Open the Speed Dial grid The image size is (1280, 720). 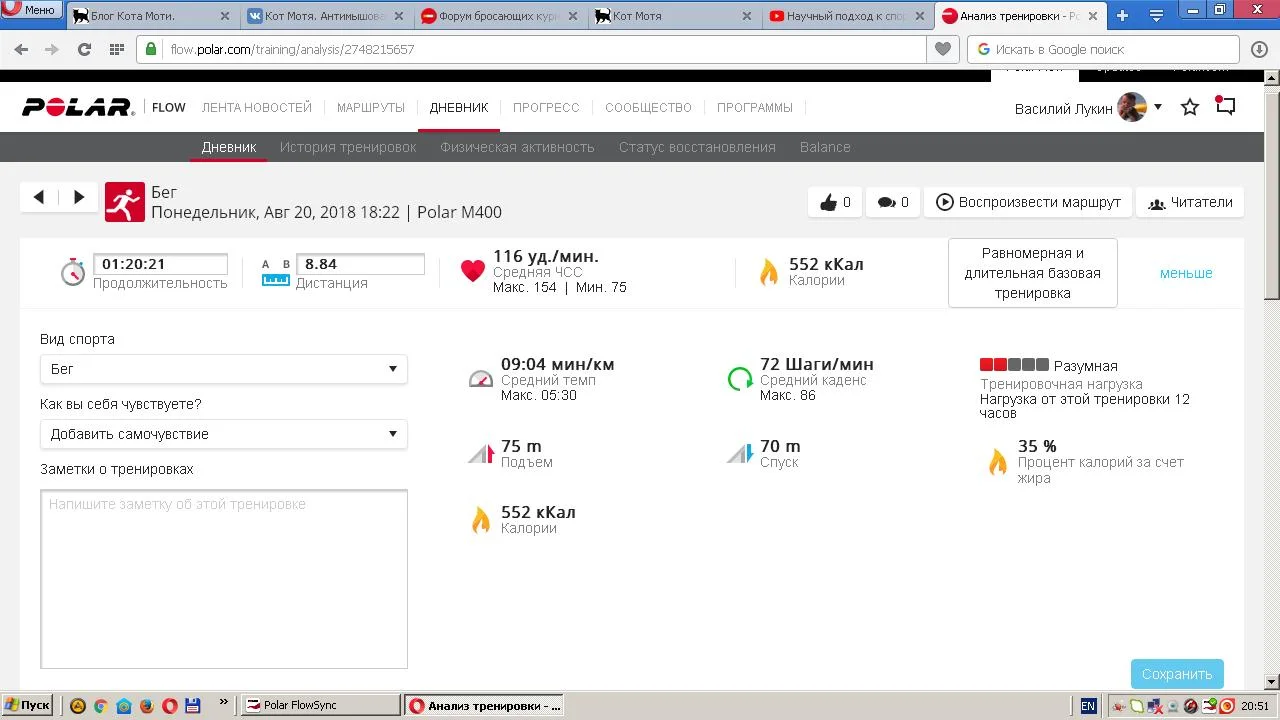pyautogui.click(x=117, y=49)
